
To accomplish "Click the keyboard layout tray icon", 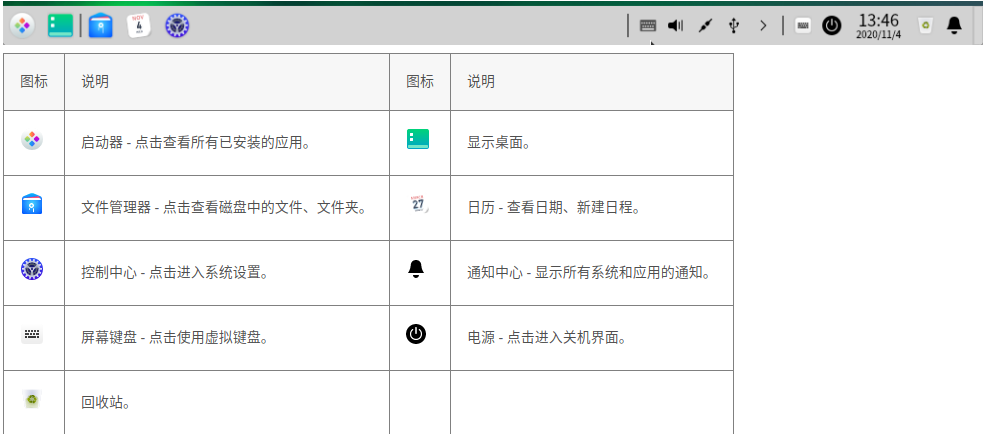I will [x=648, y=26].
